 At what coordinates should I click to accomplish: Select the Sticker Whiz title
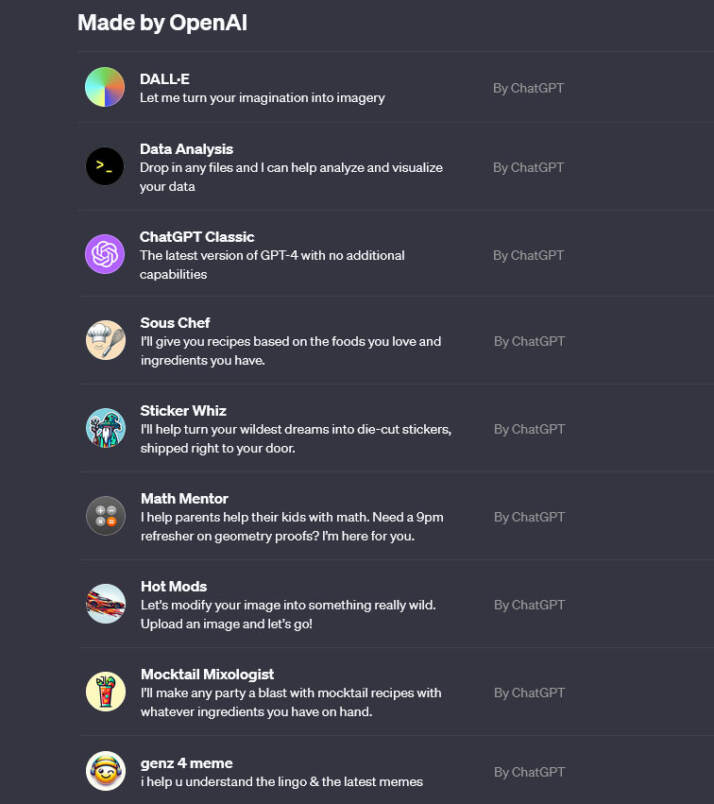click(x=183, y=411)
